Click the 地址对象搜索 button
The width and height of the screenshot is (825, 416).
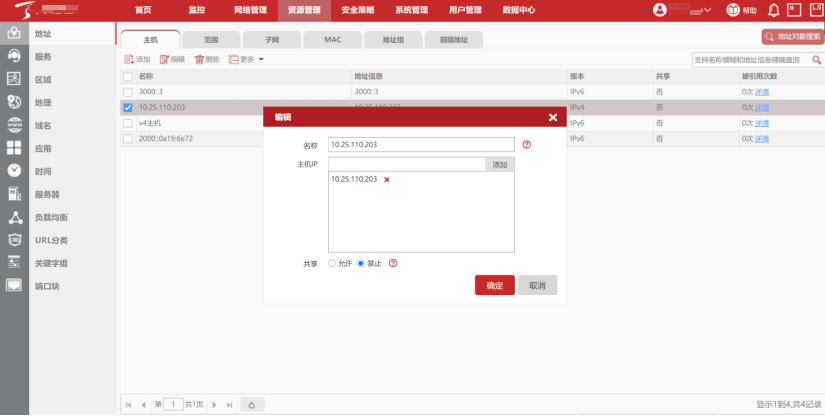[793, 36]
